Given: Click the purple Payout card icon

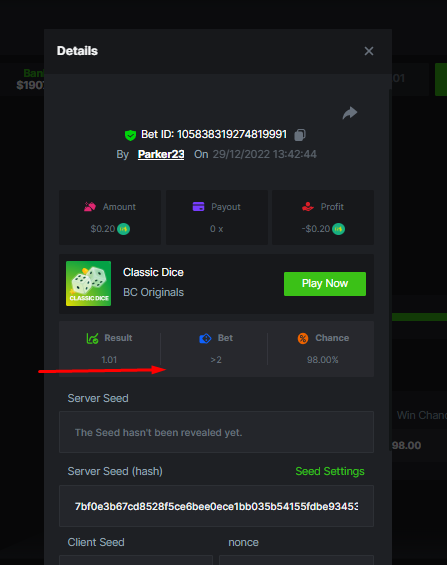Looking at the screenshot, I should pos(198,207).
